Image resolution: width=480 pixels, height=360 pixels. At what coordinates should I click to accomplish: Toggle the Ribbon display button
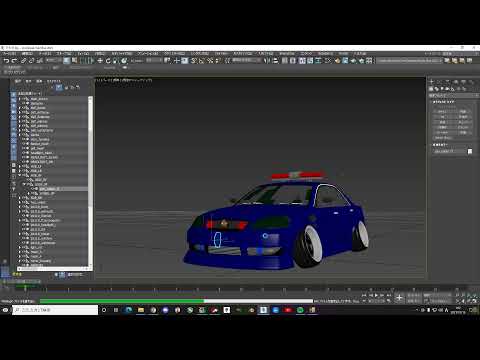302,61
